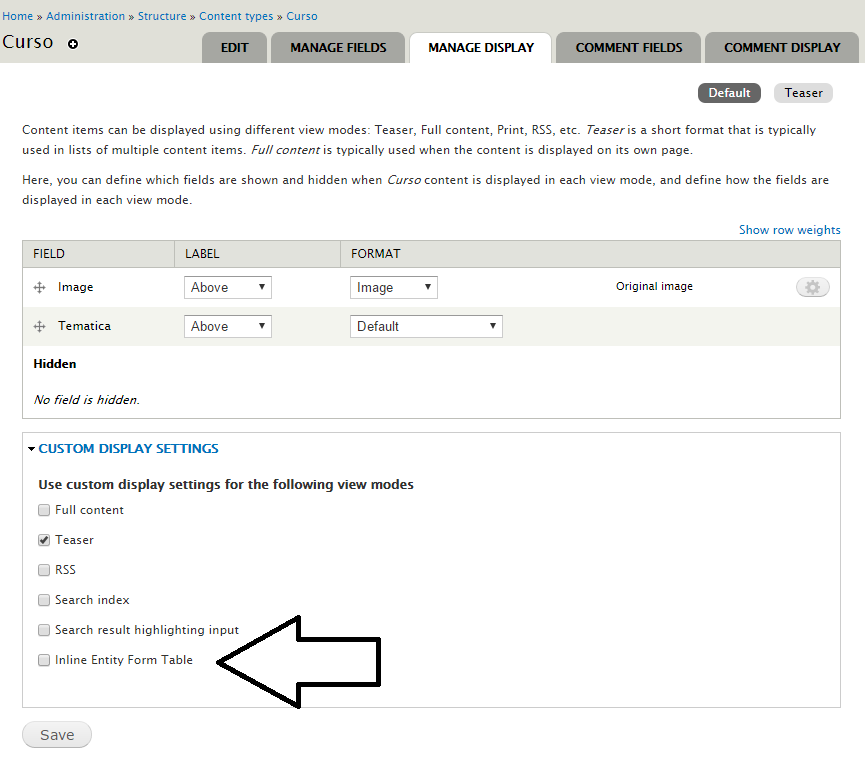The width and height of the screenshot is (865, 775).
Task: Open the Tematica label dropdown
Action: coord(228,326)
